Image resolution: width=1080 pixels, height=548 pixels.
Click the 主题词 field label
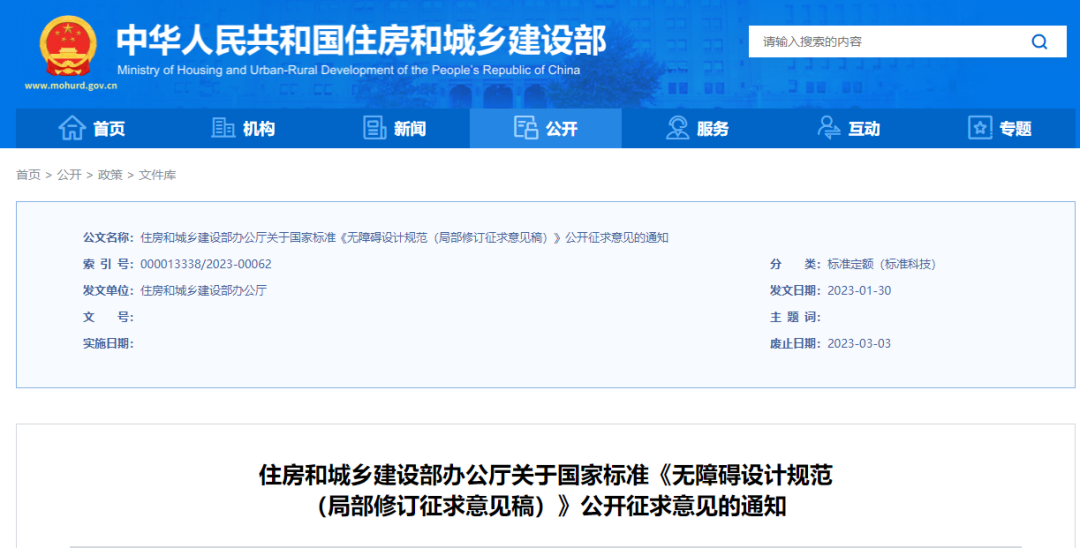pos(795,317)
